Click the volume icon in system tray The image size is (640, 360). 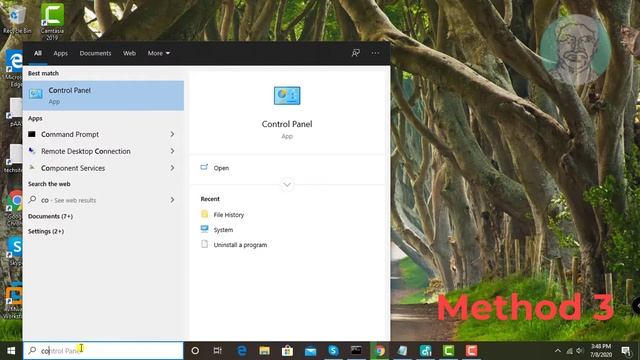click(579, 351)
